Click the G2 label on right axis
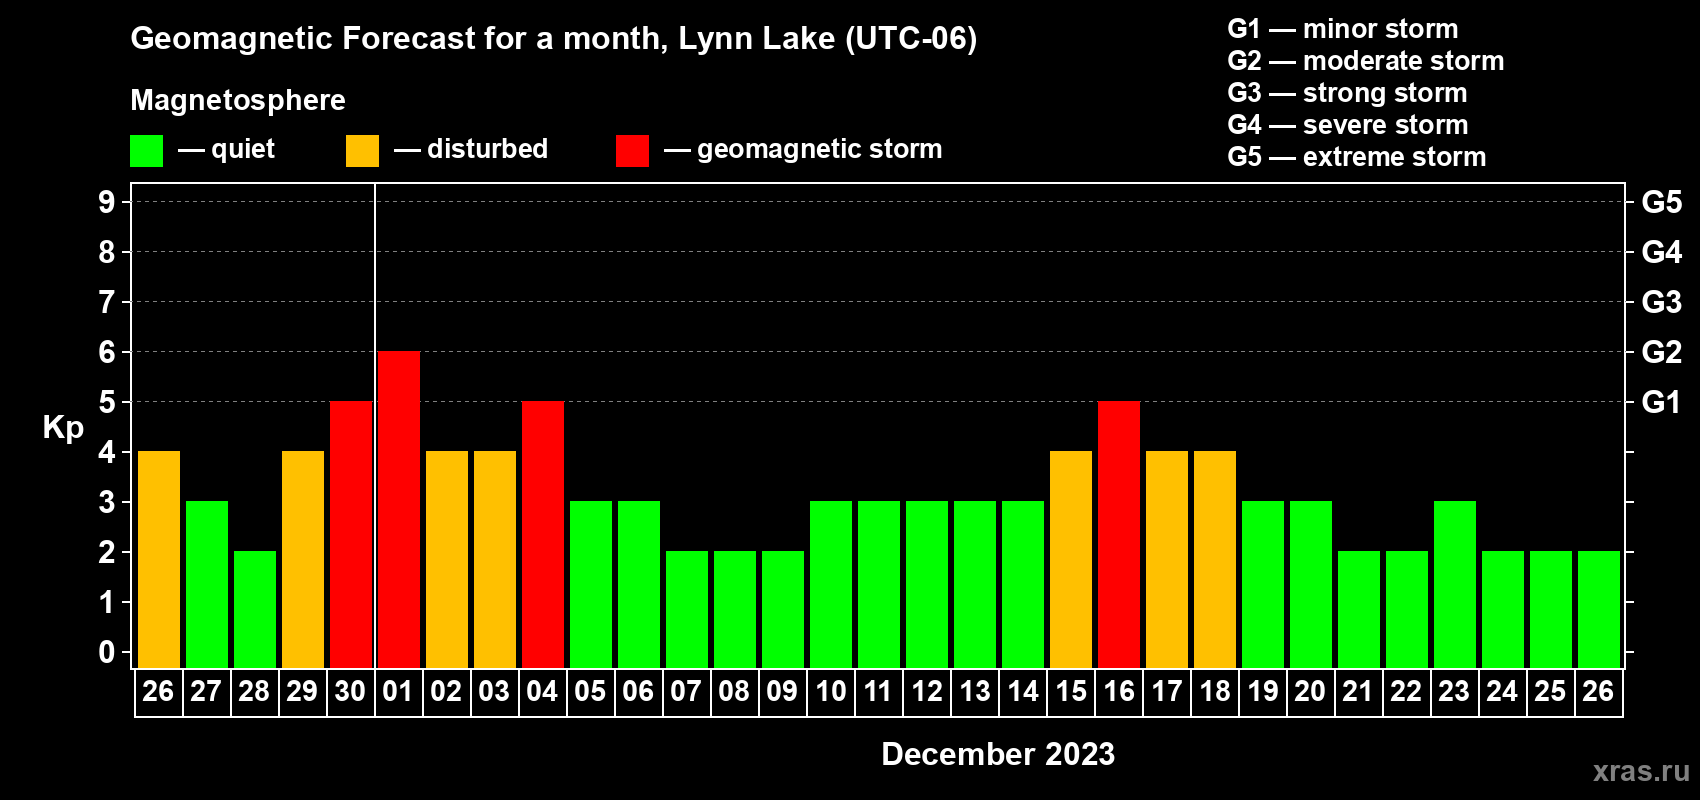The image size is (1700, 800). click(x=1662, y=352)
